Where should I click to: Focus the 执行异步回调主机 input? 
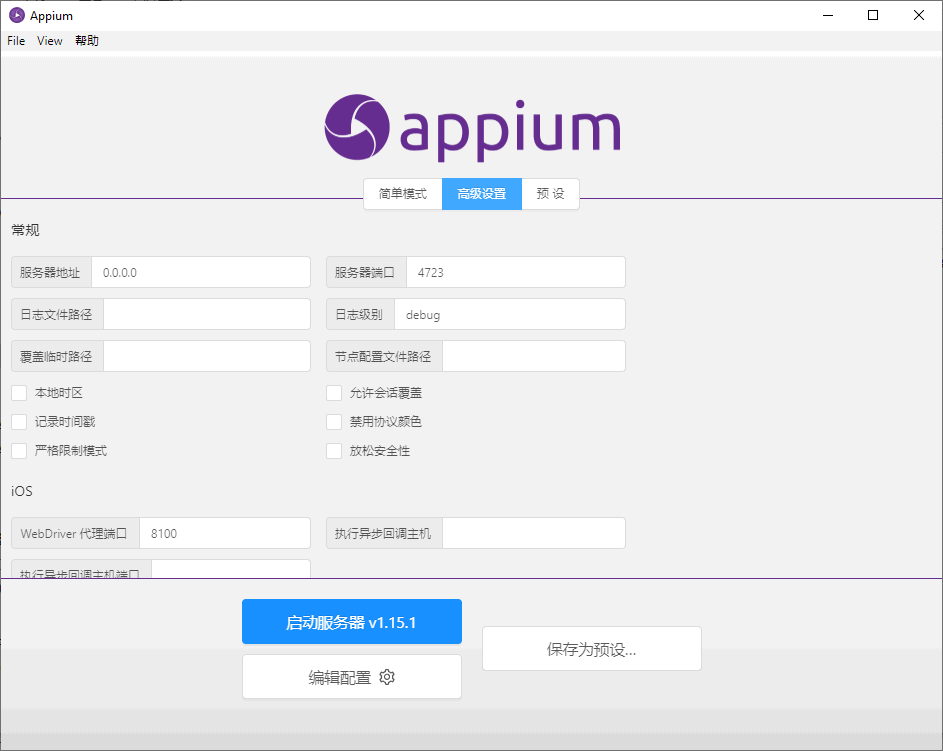pyautogui.click(x=534, y=533)
